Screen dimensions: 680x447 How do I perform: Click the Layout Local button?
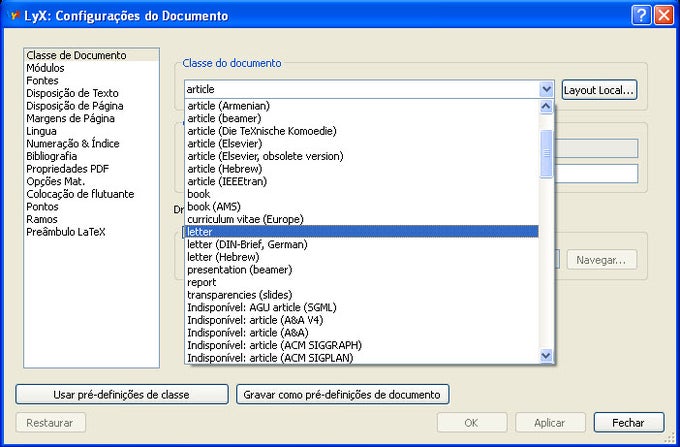(599, 90)
